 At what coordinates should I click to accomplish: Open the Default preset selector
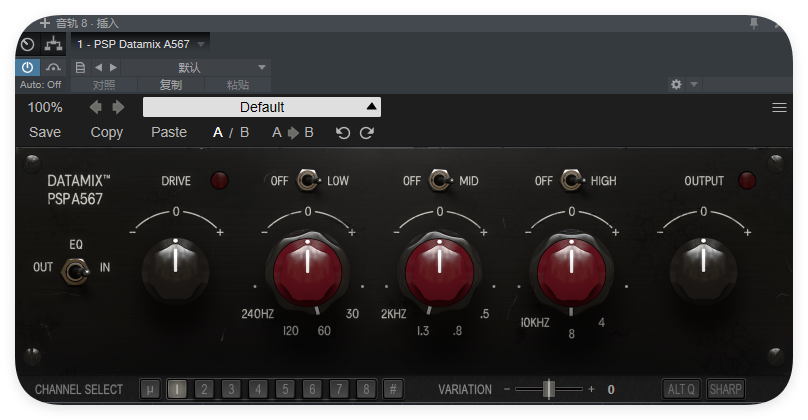262,107
